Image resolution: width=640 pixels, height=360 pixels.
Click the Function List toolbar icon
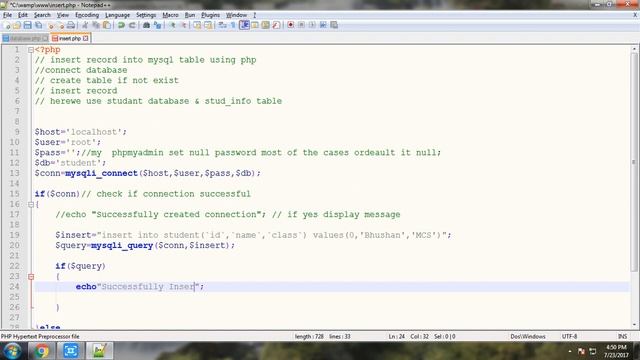coord(276,25)
